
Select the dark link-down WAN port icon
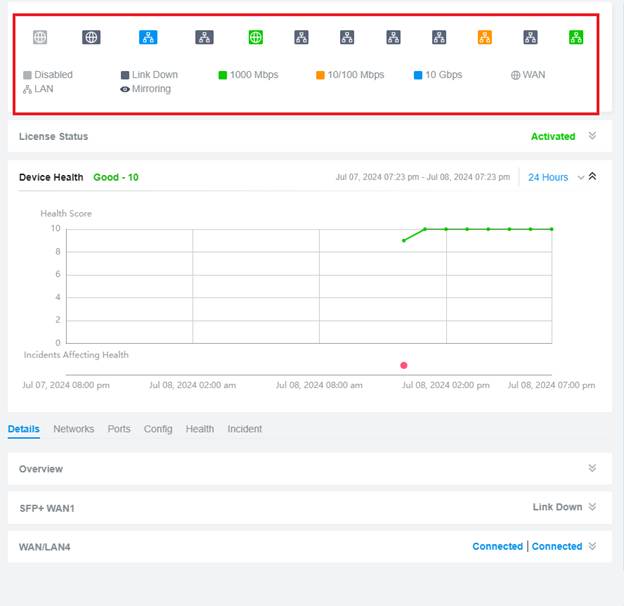click(x=91, y=37)
